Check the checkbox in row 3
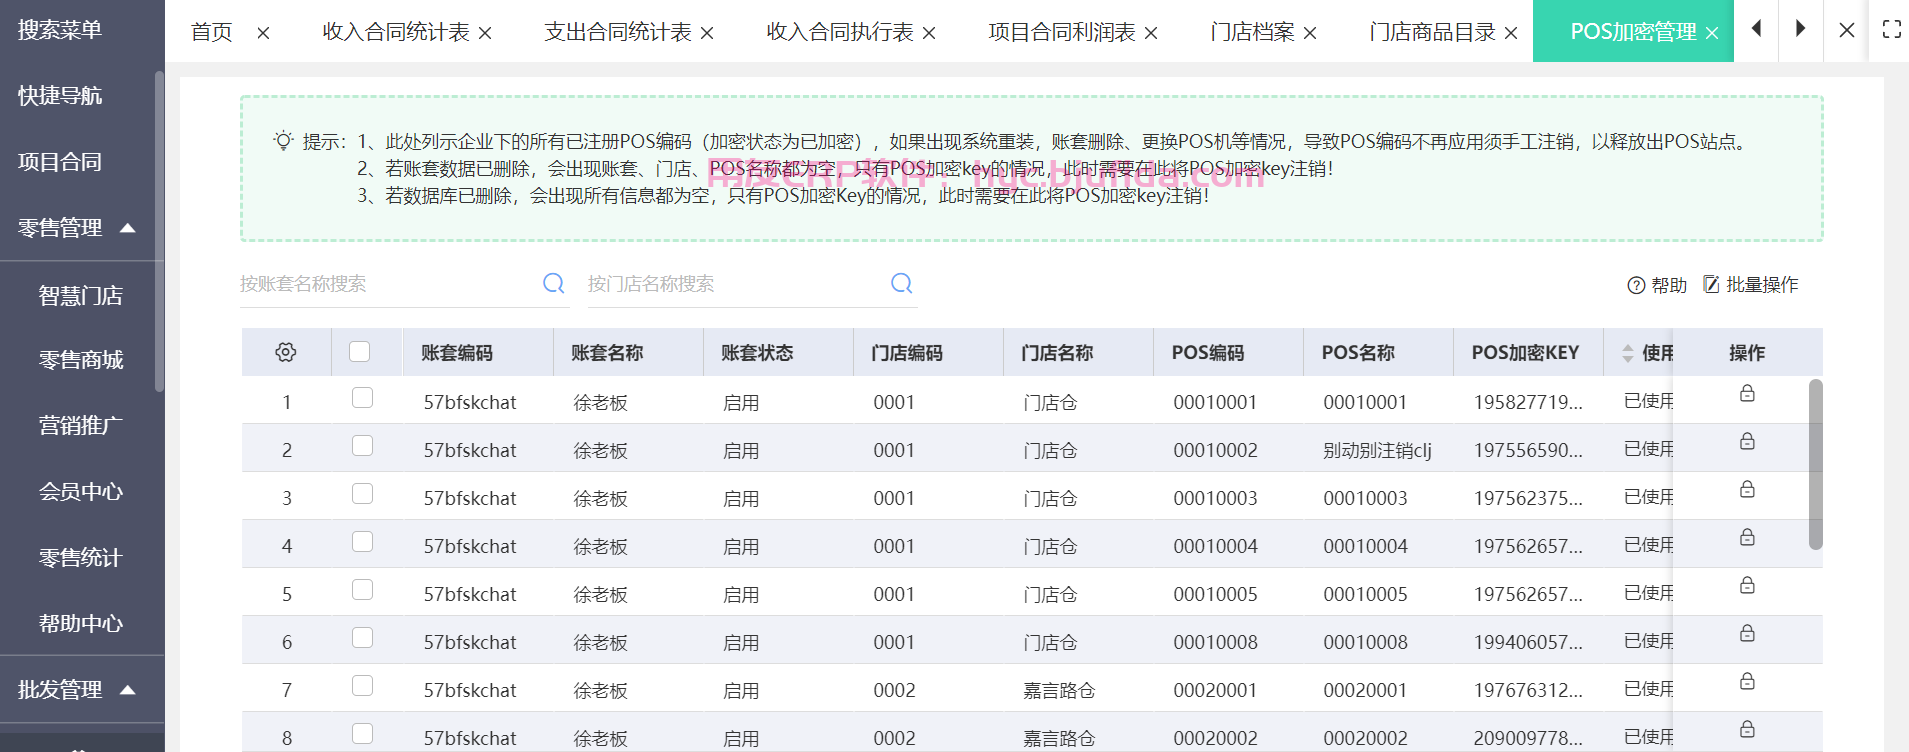Image resolution: width=1909 pixels, height=752 pixels. 362,494
